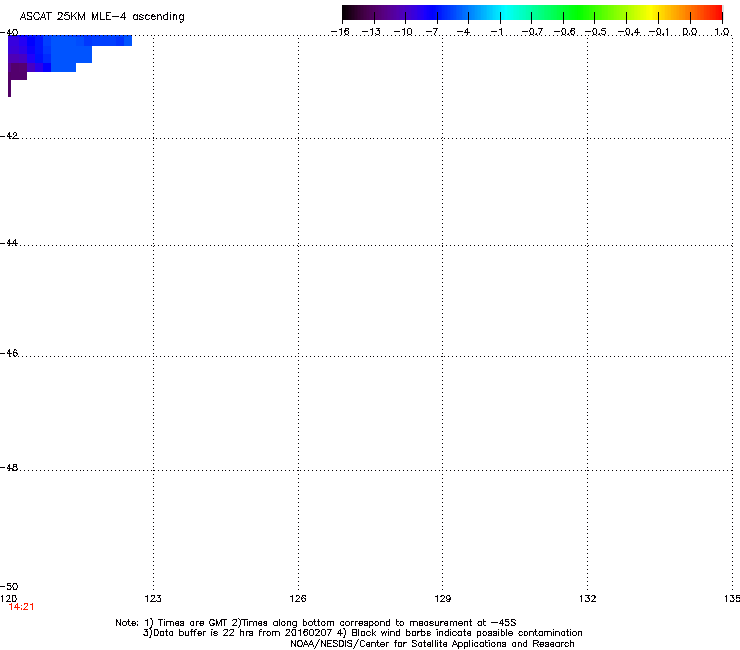This screenshot has height=650, width=740.
Task: Click the -13 colorbar label
Action: click(x=371, y=32)
